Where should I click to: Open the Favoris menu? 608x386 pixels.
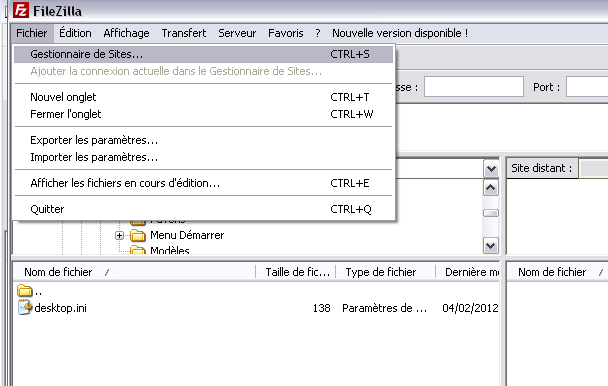286,33
